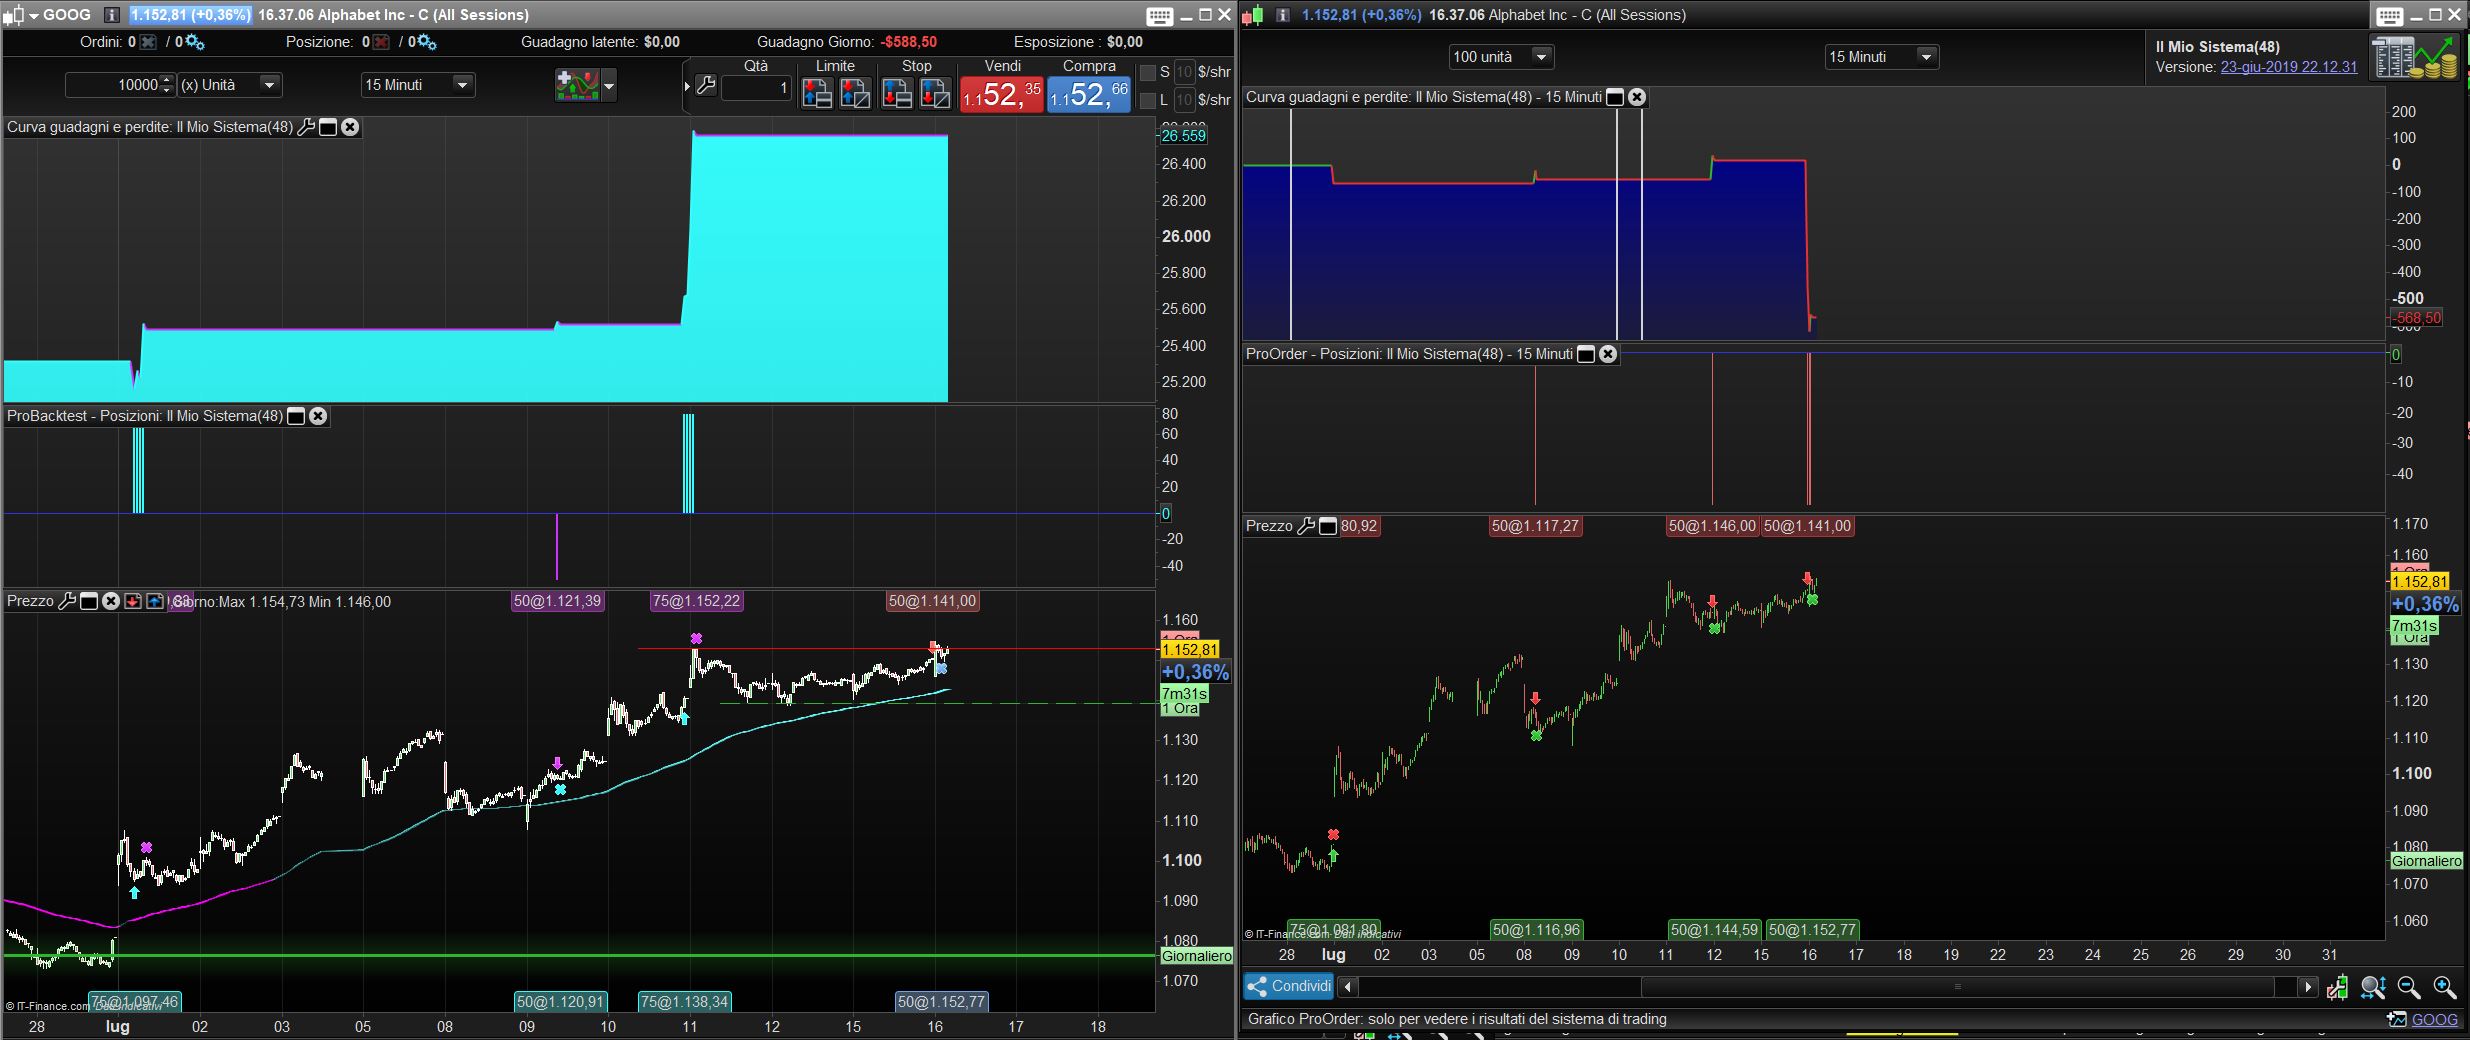Expand the 100 unità dropdown on right chart
Screen dimensions: 2470x1040
coord(1541,57)
